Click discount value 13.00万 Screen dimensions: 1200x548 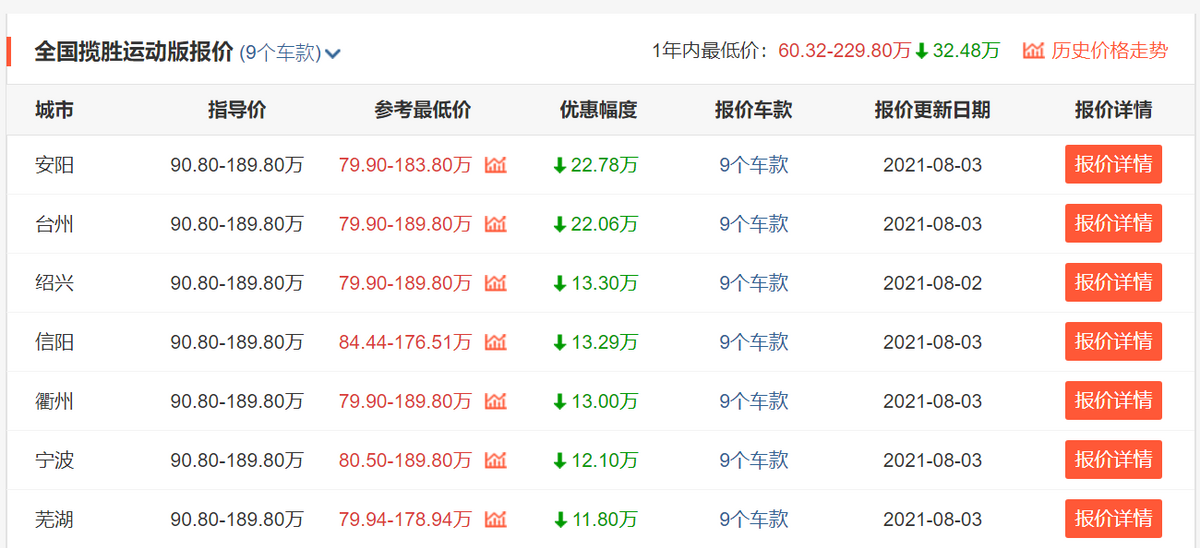pyautogui.click(x=604, y=401)
